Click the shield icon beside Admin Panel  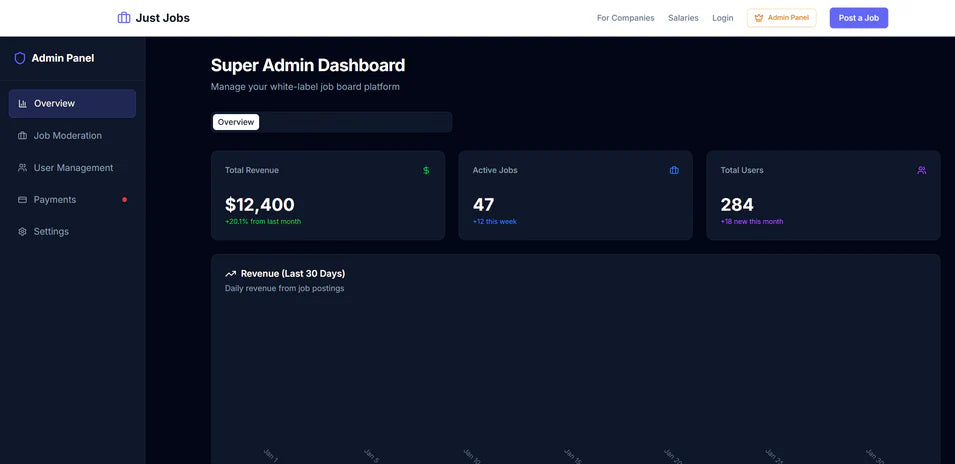20,58
